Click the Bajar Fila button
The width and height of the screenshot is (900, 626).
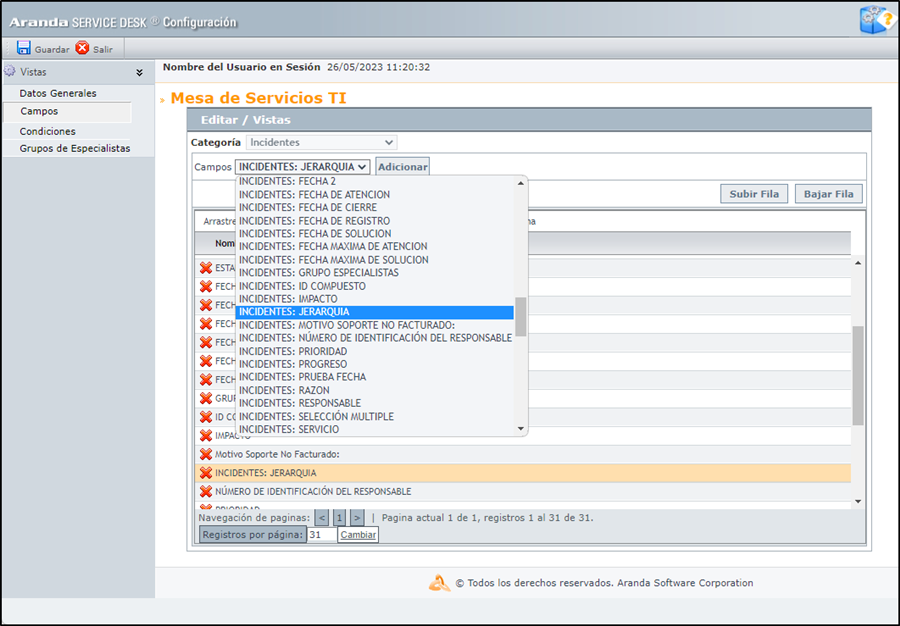pyautogui.click(x=828, y=194)
